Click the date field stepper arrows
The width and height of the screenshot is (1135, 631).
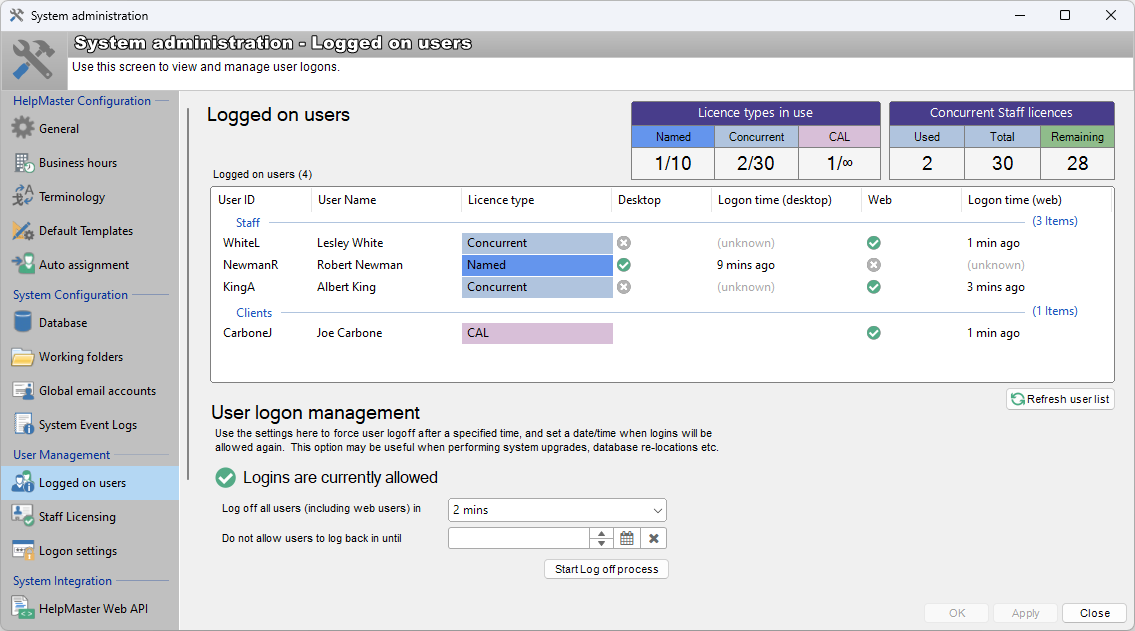point(602,538)
